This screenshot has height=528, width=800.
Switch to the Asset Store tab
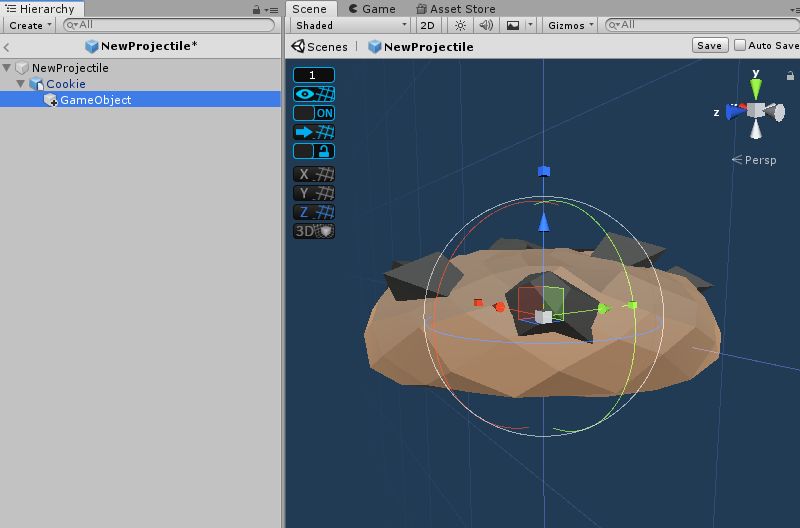(x=456, y=9)
